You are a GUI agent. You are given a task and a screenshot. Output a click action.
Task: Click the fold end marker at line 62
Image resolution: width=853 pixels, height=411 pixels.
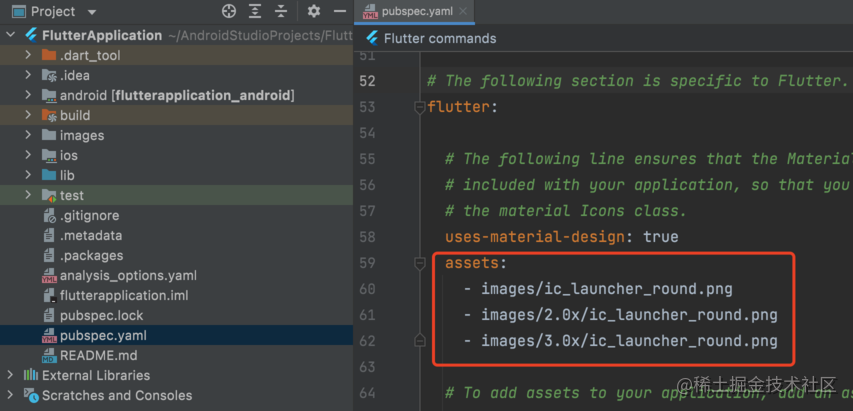coord(419,341)
